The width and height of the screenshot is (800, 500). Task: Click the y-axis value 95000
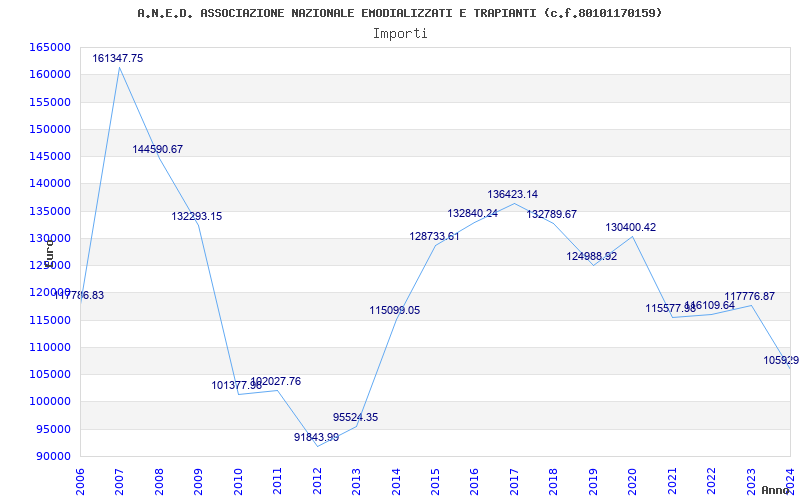pyautogui.click(x=53, y=429)
